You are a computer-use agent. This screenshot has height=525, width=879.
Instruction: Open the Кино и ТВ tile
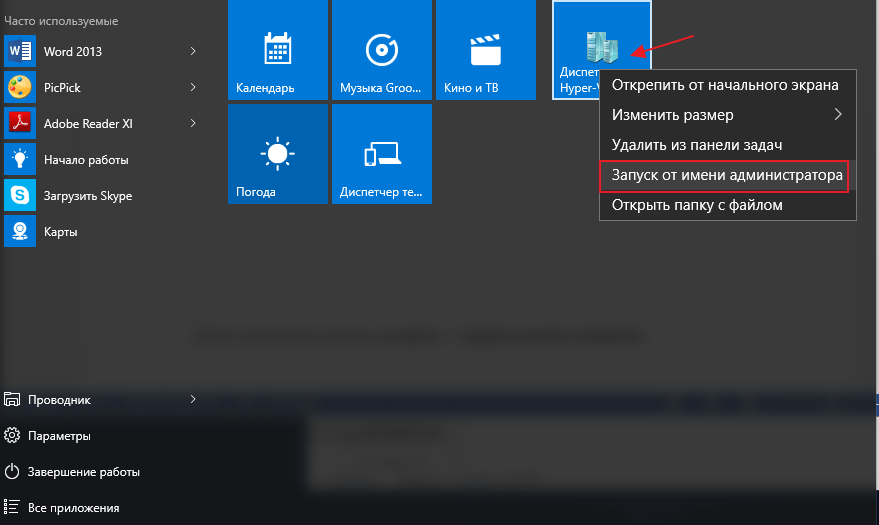click(x=486, y=50)
